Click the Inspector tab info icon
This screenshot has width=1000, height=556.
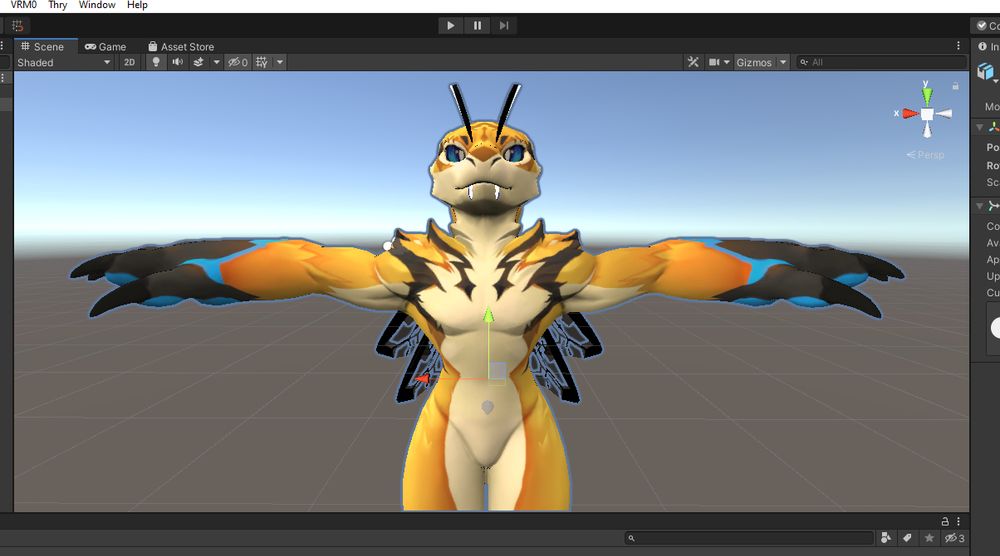982,47
